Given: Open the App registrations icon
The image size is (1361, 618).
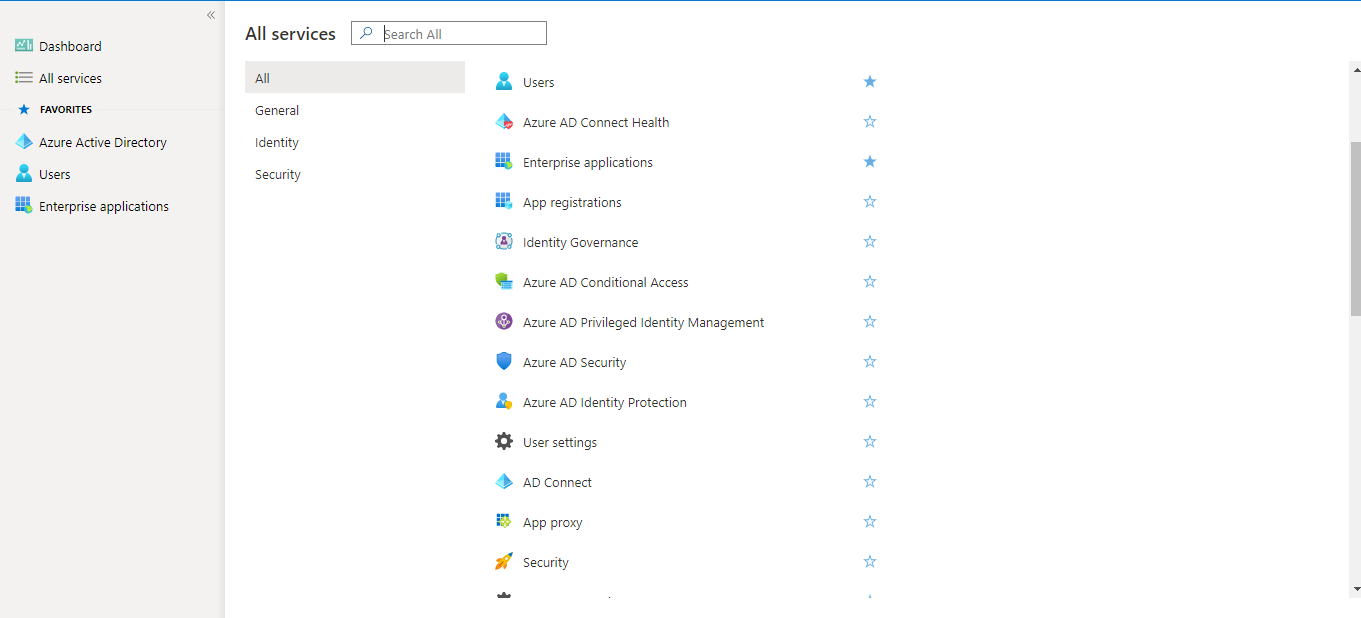Looking at the screenshot, I should (504, 202).
